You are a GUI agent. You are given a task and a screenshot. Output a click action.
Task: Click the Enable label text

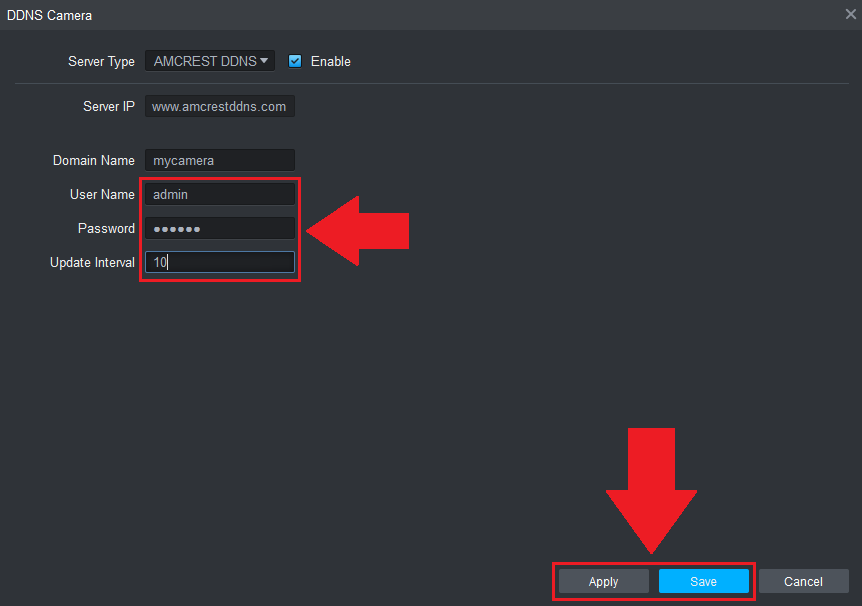coord(330,61)
